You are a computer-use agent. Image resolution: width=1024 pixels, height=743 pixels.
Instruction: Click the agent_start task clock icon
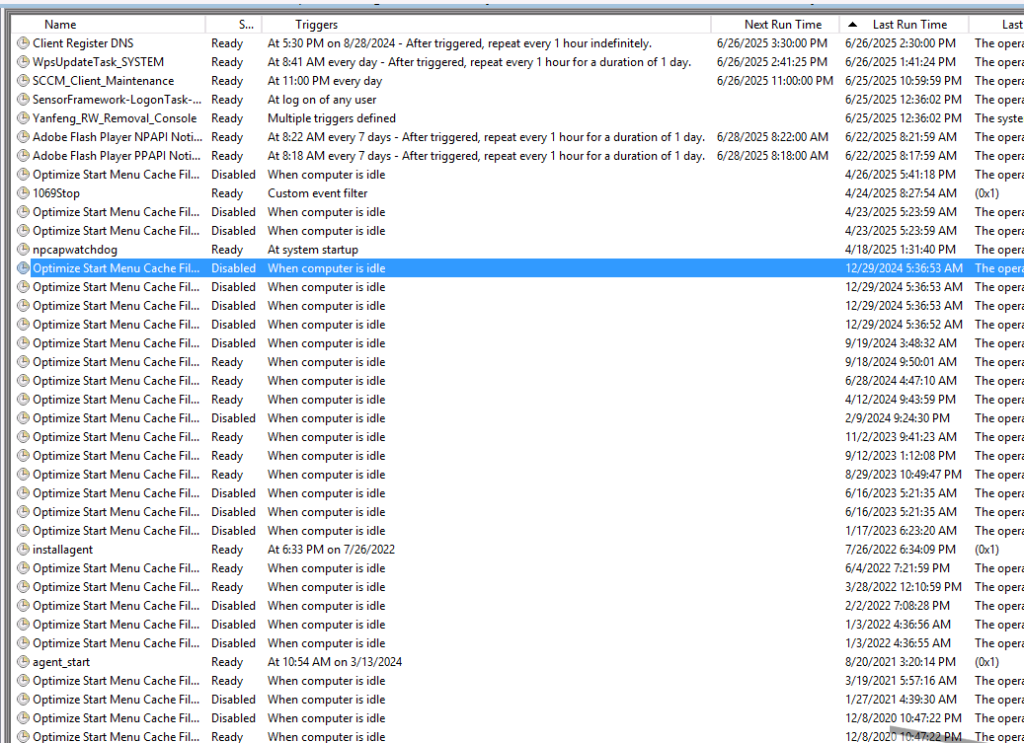[24, 662]
